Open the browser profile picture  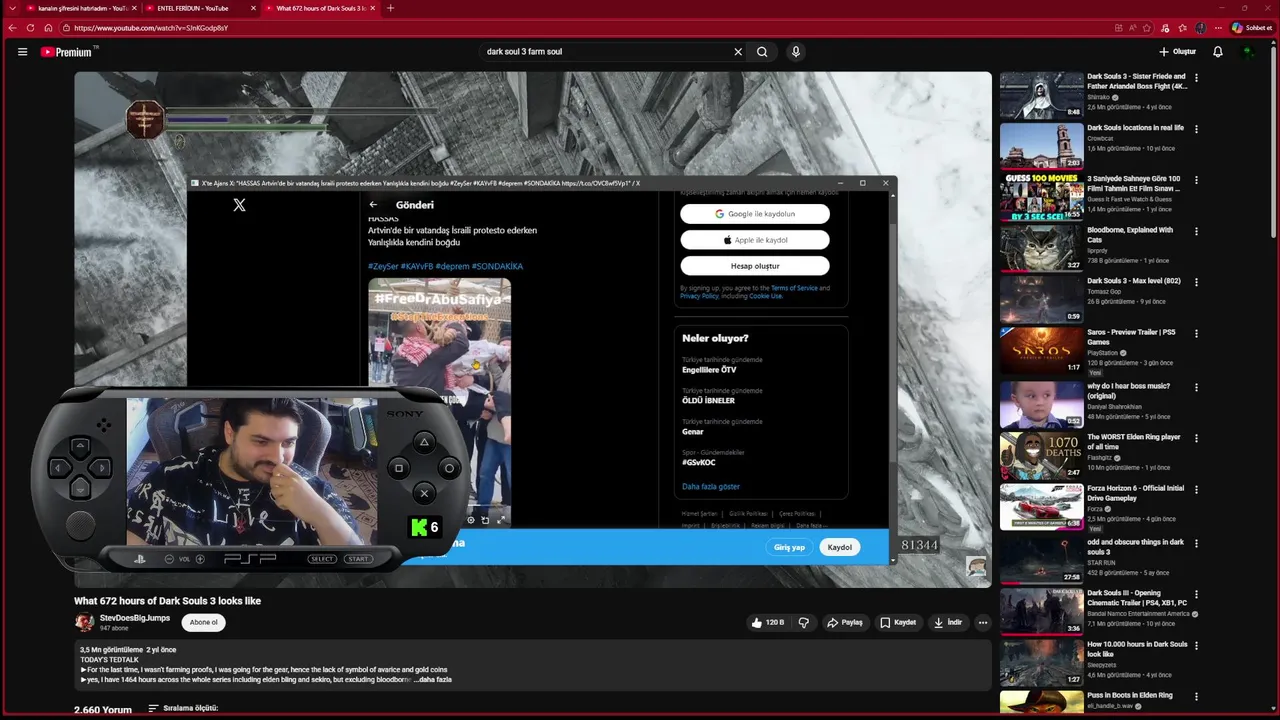(x=1201, y=28)
